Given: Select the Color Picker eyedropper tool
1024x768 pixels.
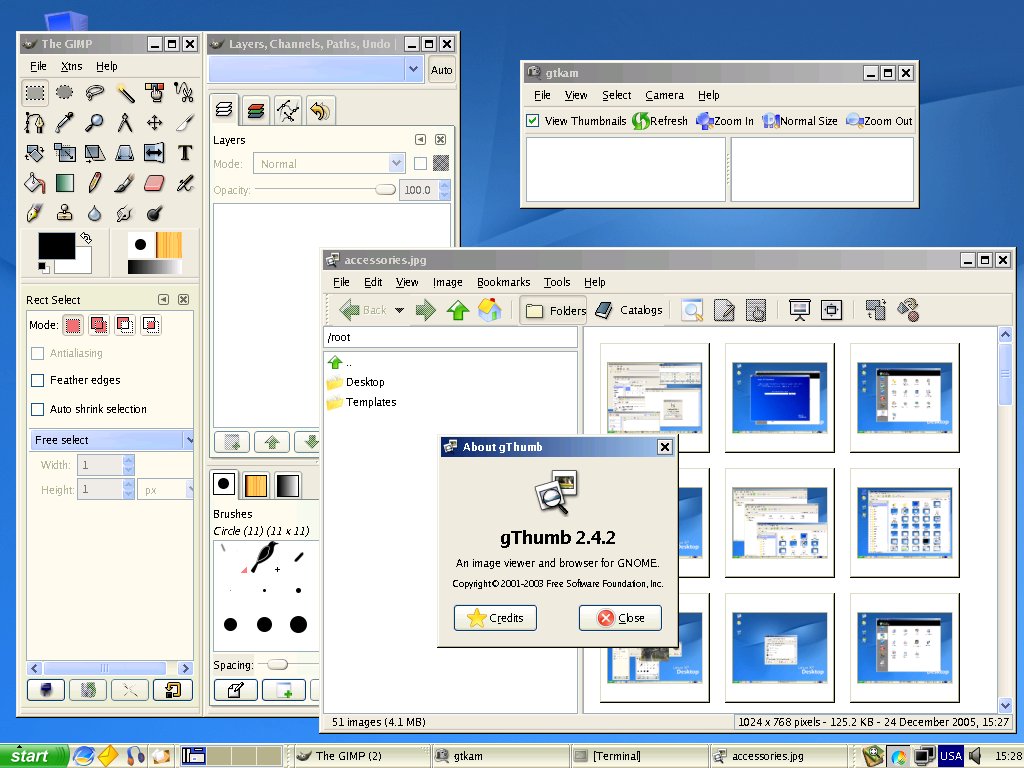Looking at the screenshot, I should [65, 123].
